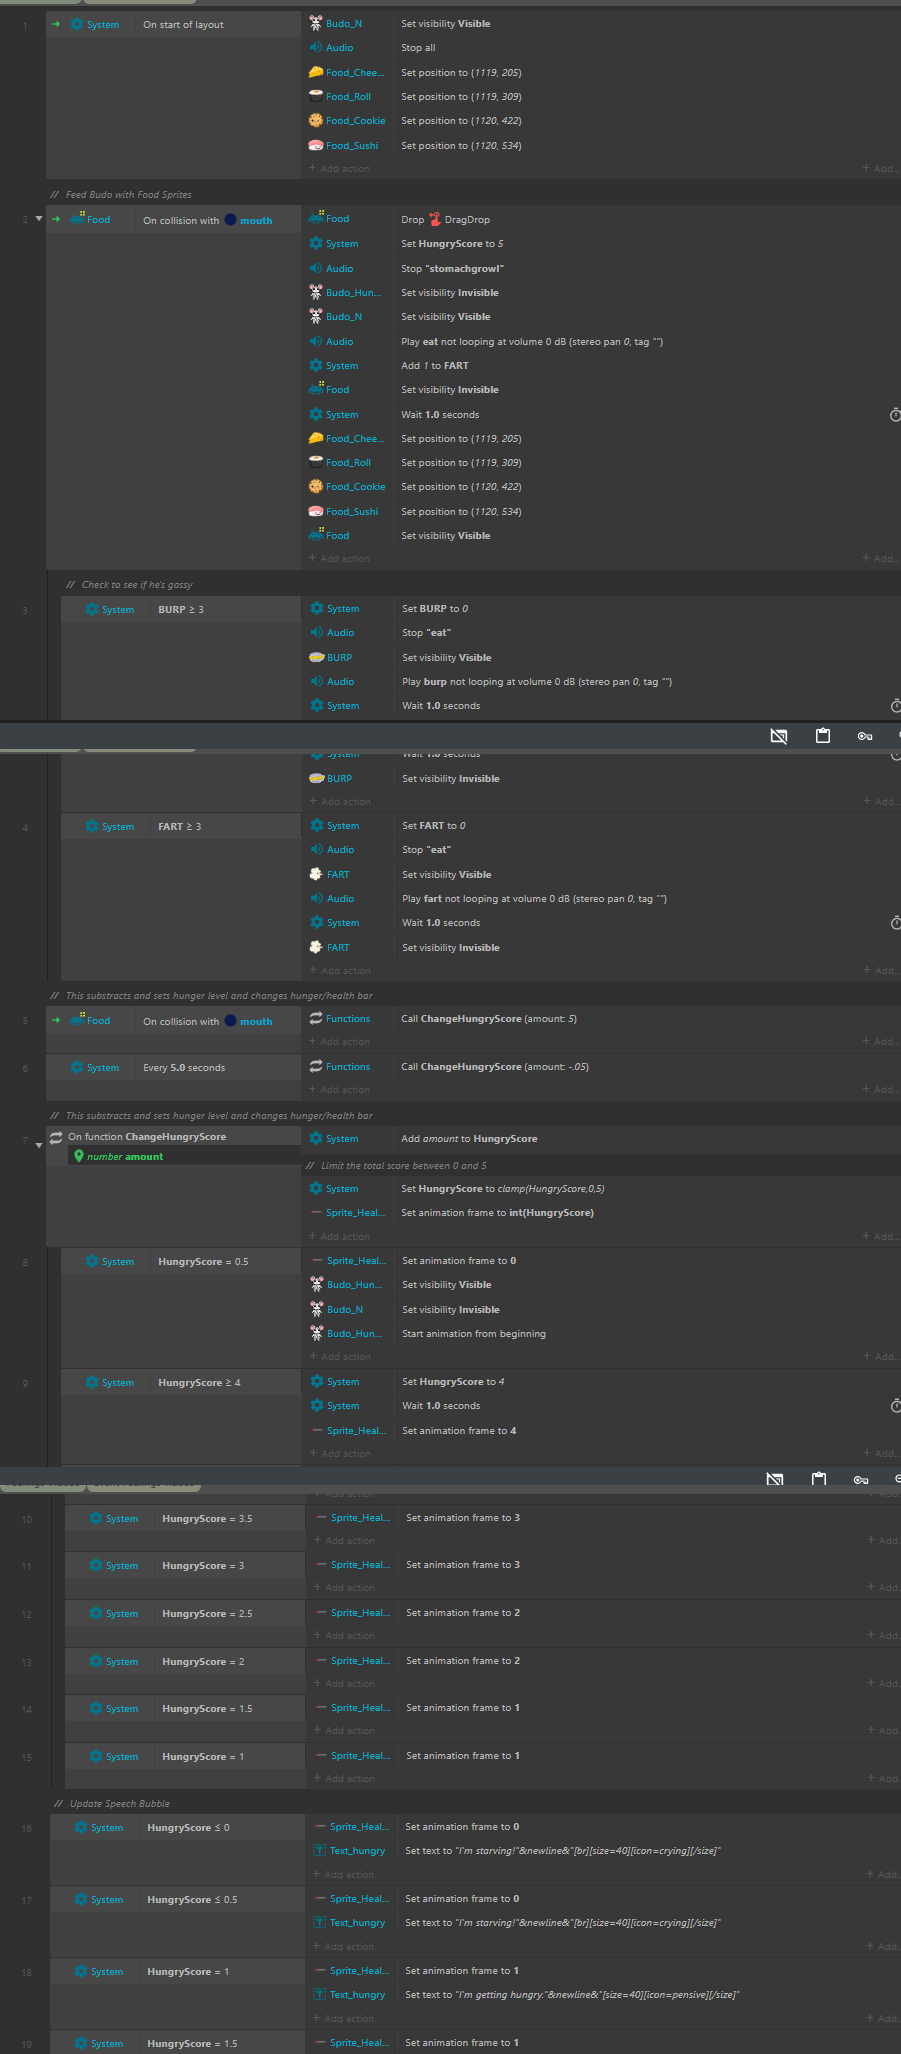The height and width of the screenshot is (2054, 901).
Task: Click the green trigger arrow beside On start of layout
Action: click(56, 24)
